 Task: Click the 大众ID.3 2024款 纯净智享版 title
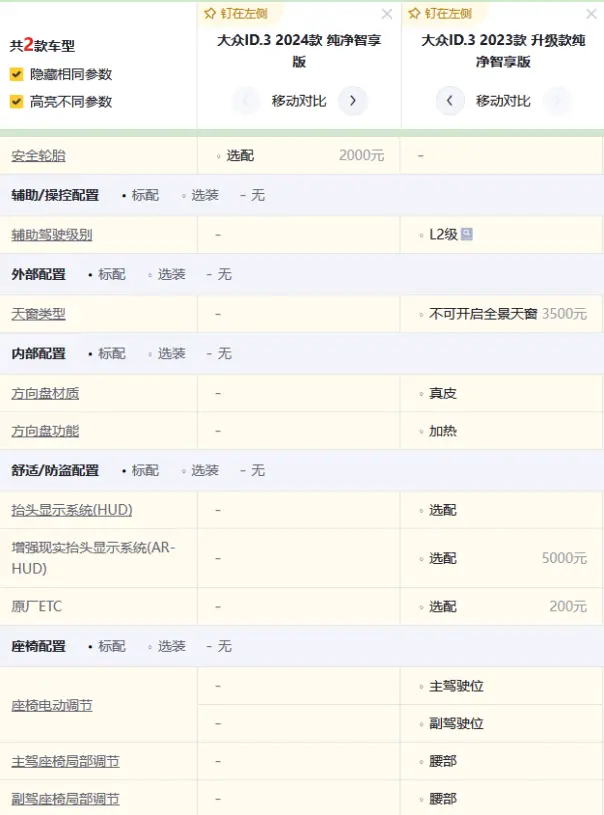(299, 50)
